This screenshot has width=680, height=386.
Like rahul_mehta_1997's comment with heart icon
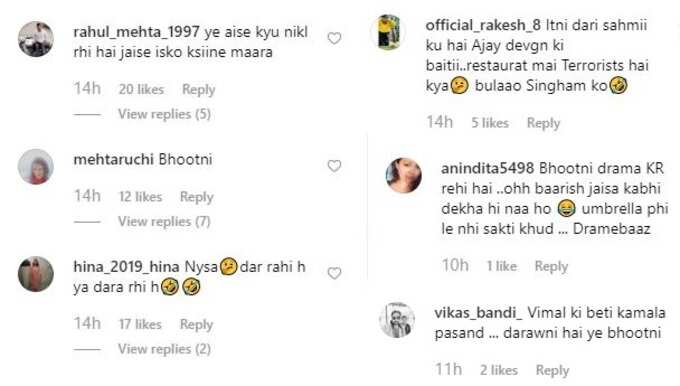coord(334,39)
